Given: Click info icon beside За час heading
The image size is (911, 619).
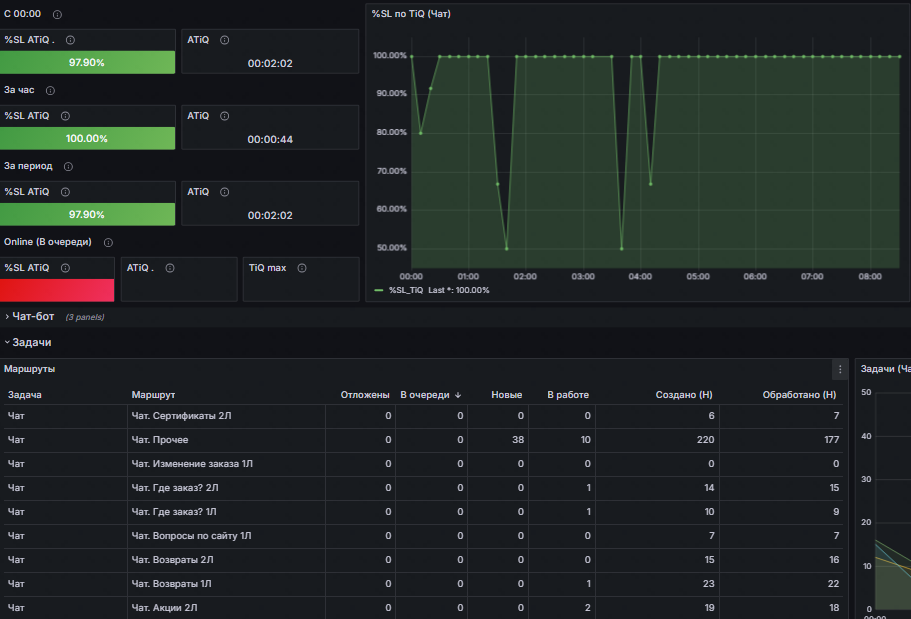Looking at the screenshot, I should [50, 90].
